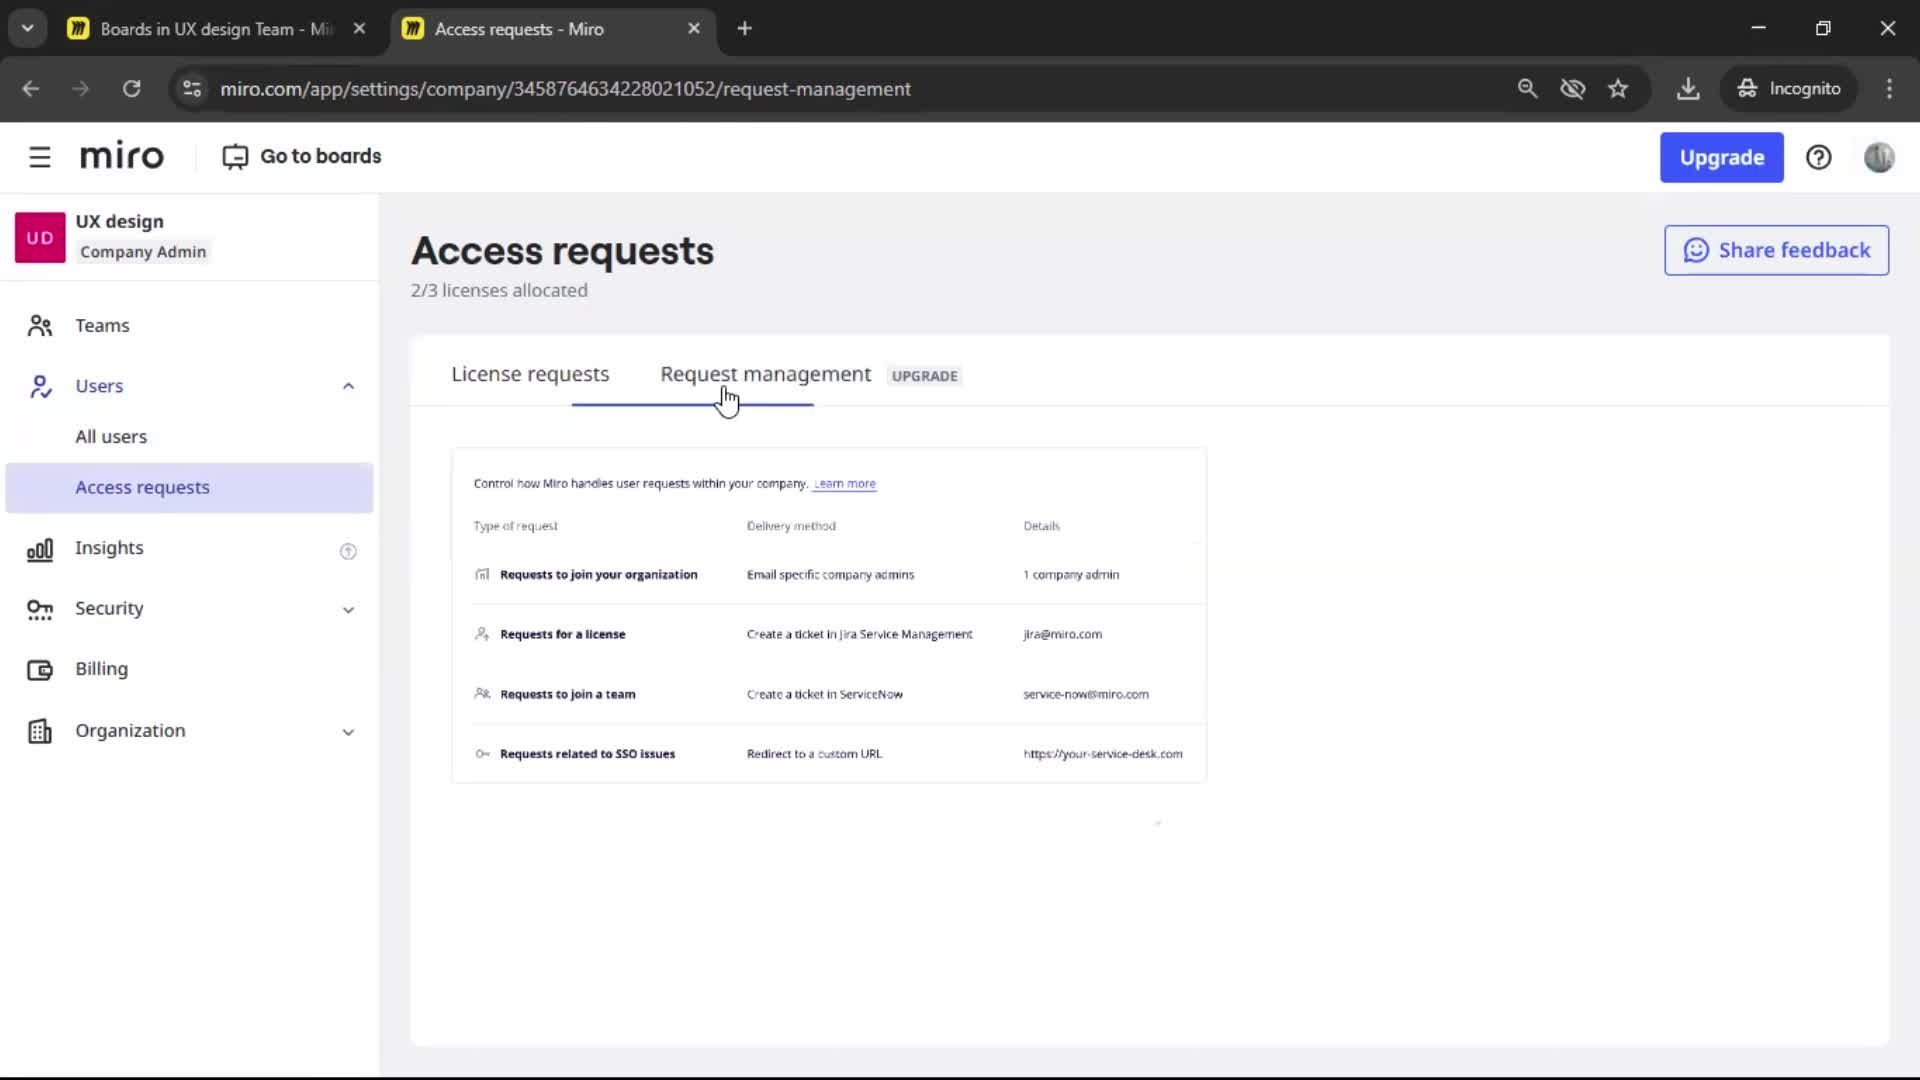This screenshot has width=1920, height=1080.
Task: Click the Incognito indicator
Action: tap(1788, 89)
